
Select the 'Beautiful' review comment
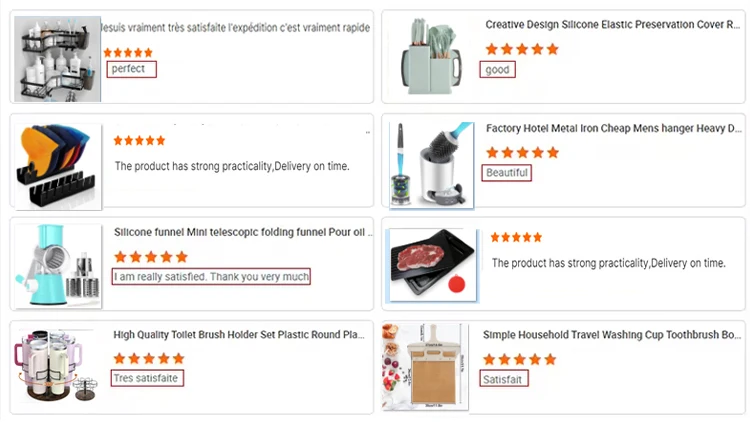pyautogui.click(x=506, y=173)
